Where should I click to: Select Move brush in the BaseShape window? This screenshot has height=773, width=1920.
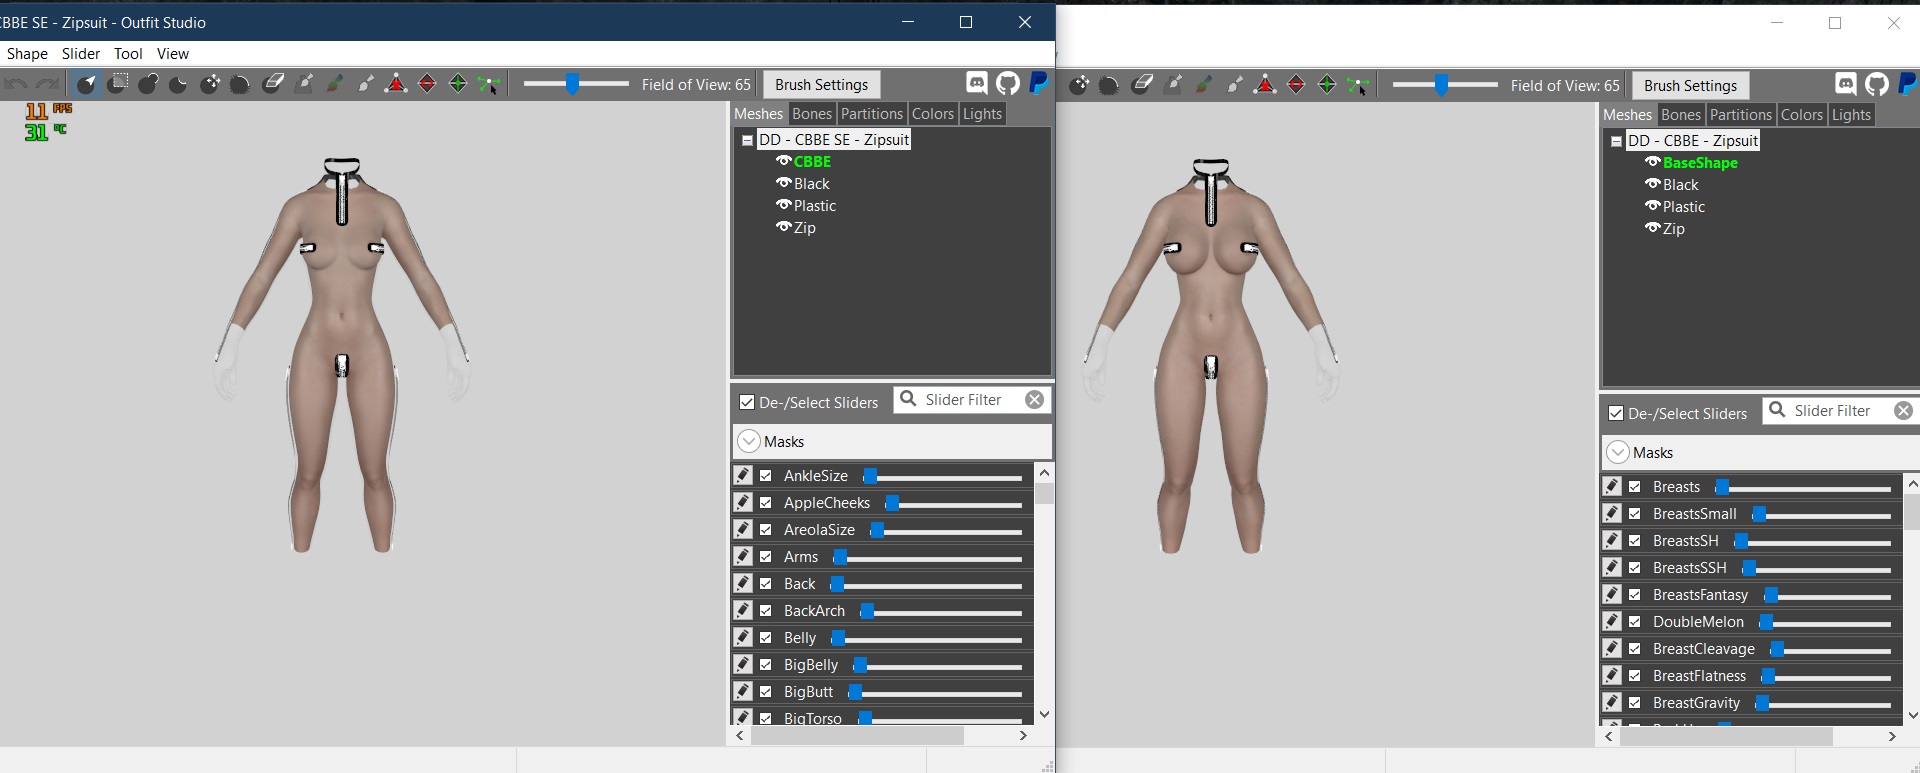(x=1079, y=85)
